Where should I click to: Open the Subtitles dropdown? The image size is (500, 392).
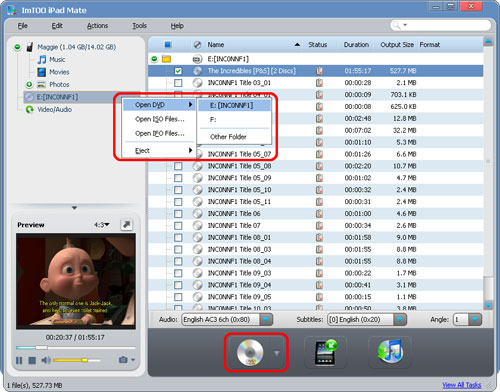[x=400, y=320]
